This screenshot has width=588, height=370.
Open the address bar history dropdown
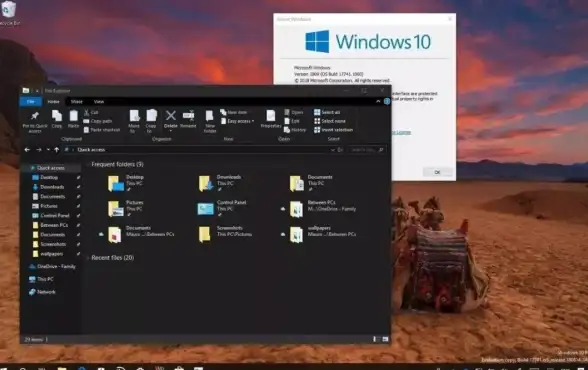pyautogui.click(x=332, y=150)
